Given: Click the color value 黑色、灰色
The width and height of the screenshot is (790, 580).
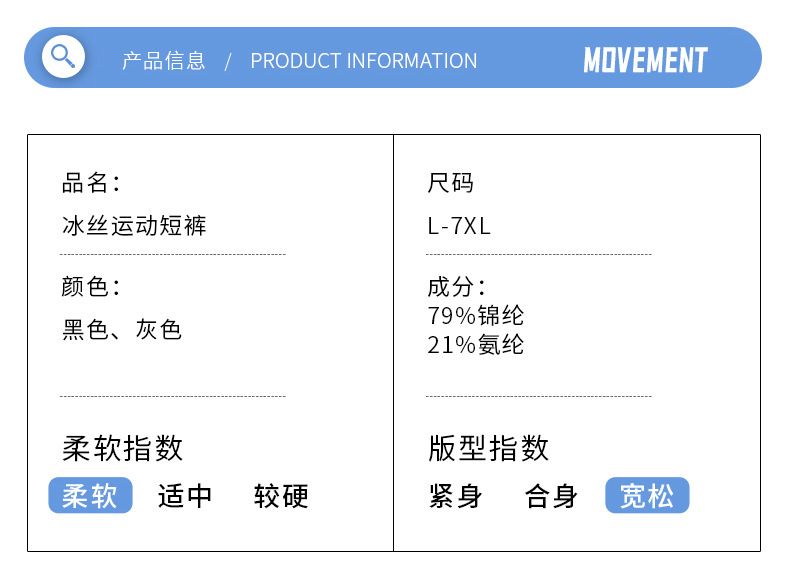Looking at the screenshot, I should coord(121,330).
